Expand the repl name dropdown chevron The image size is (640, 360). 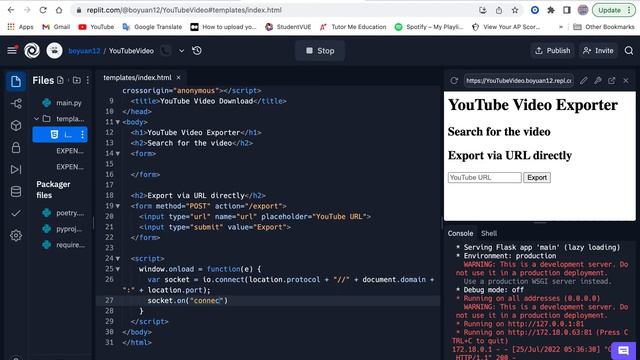[182, 51]
